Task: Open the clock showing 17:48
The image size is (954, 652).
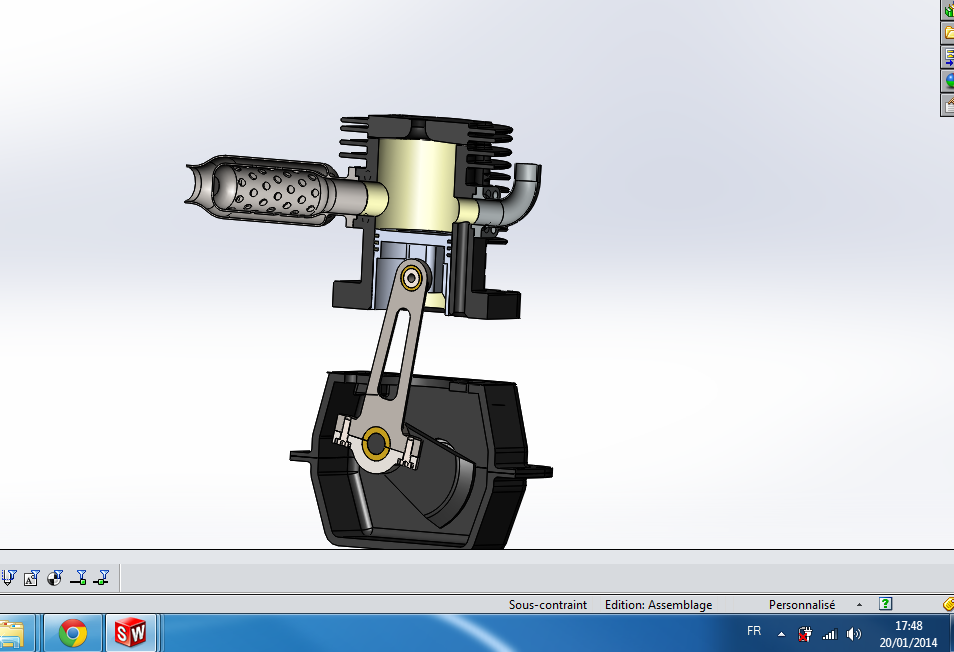Action: 908,634
